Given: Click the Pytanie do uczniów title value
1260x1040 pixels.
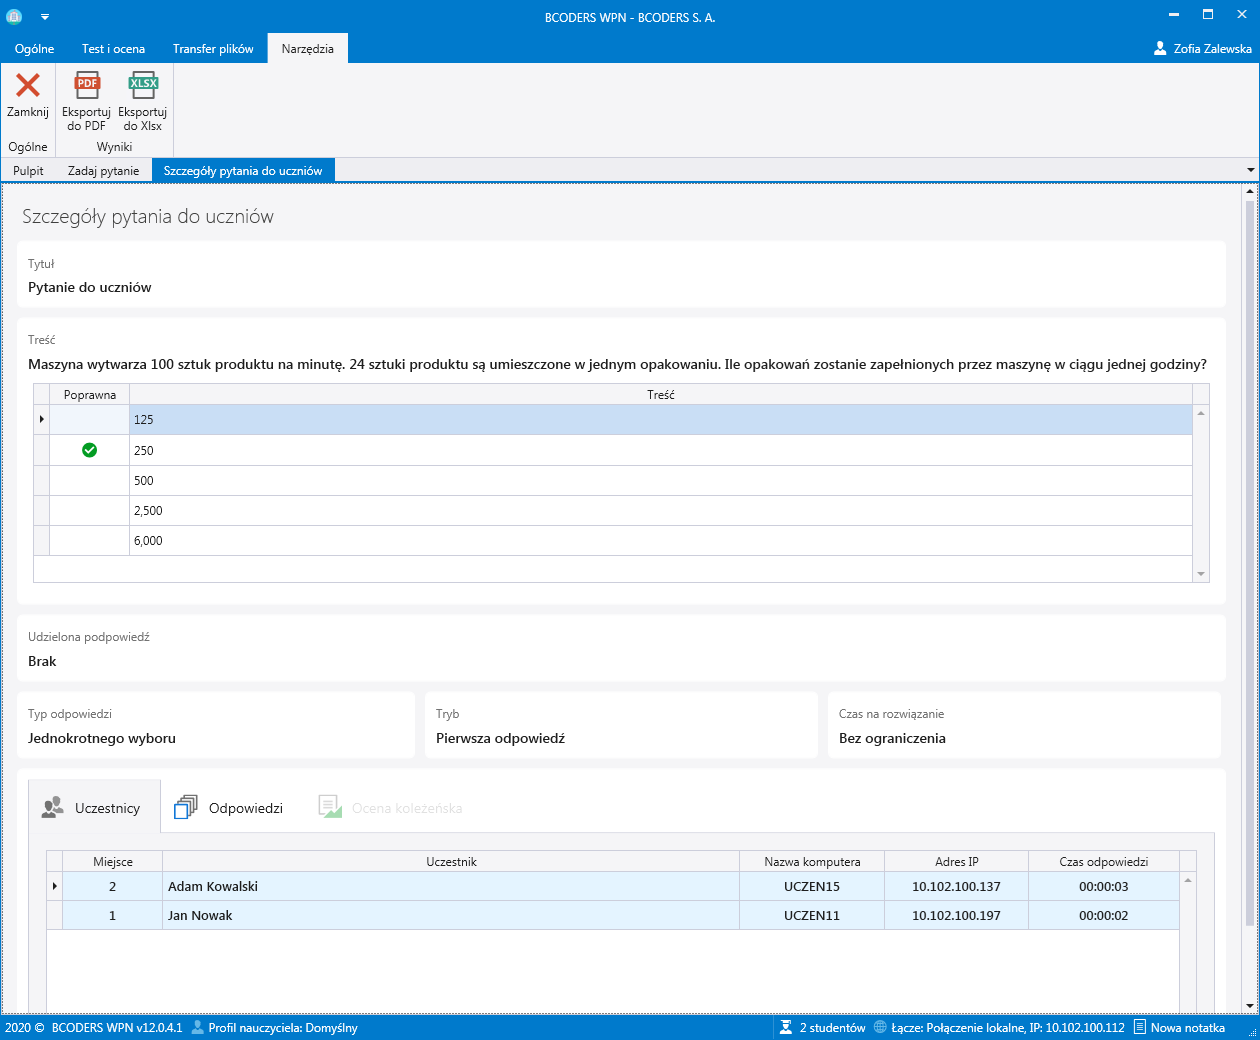Looking at the screenshot, I should (x=90, y=287).
